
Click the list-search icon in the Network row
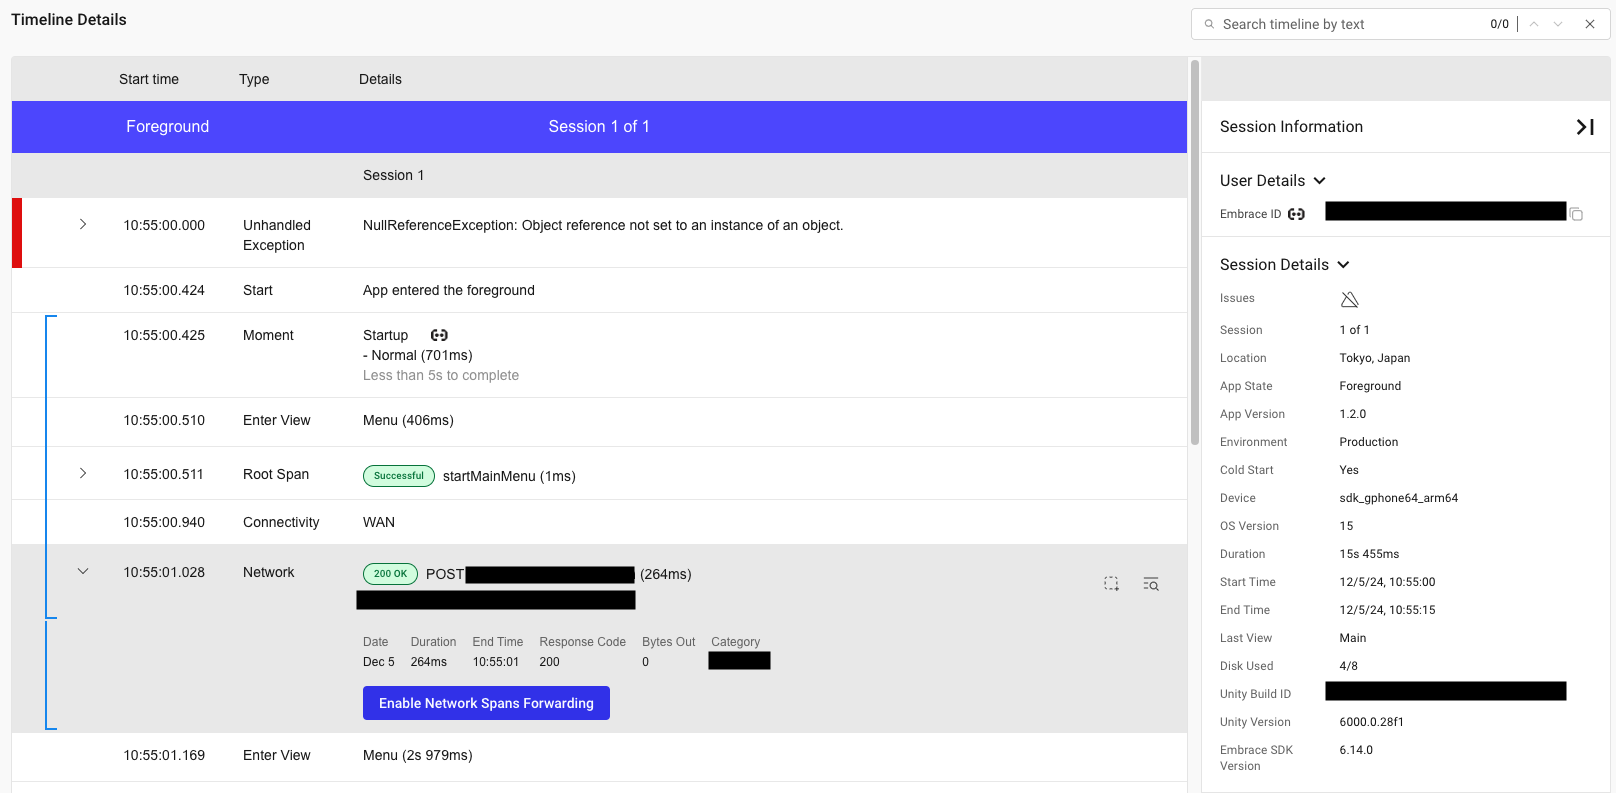point(1151,583)
